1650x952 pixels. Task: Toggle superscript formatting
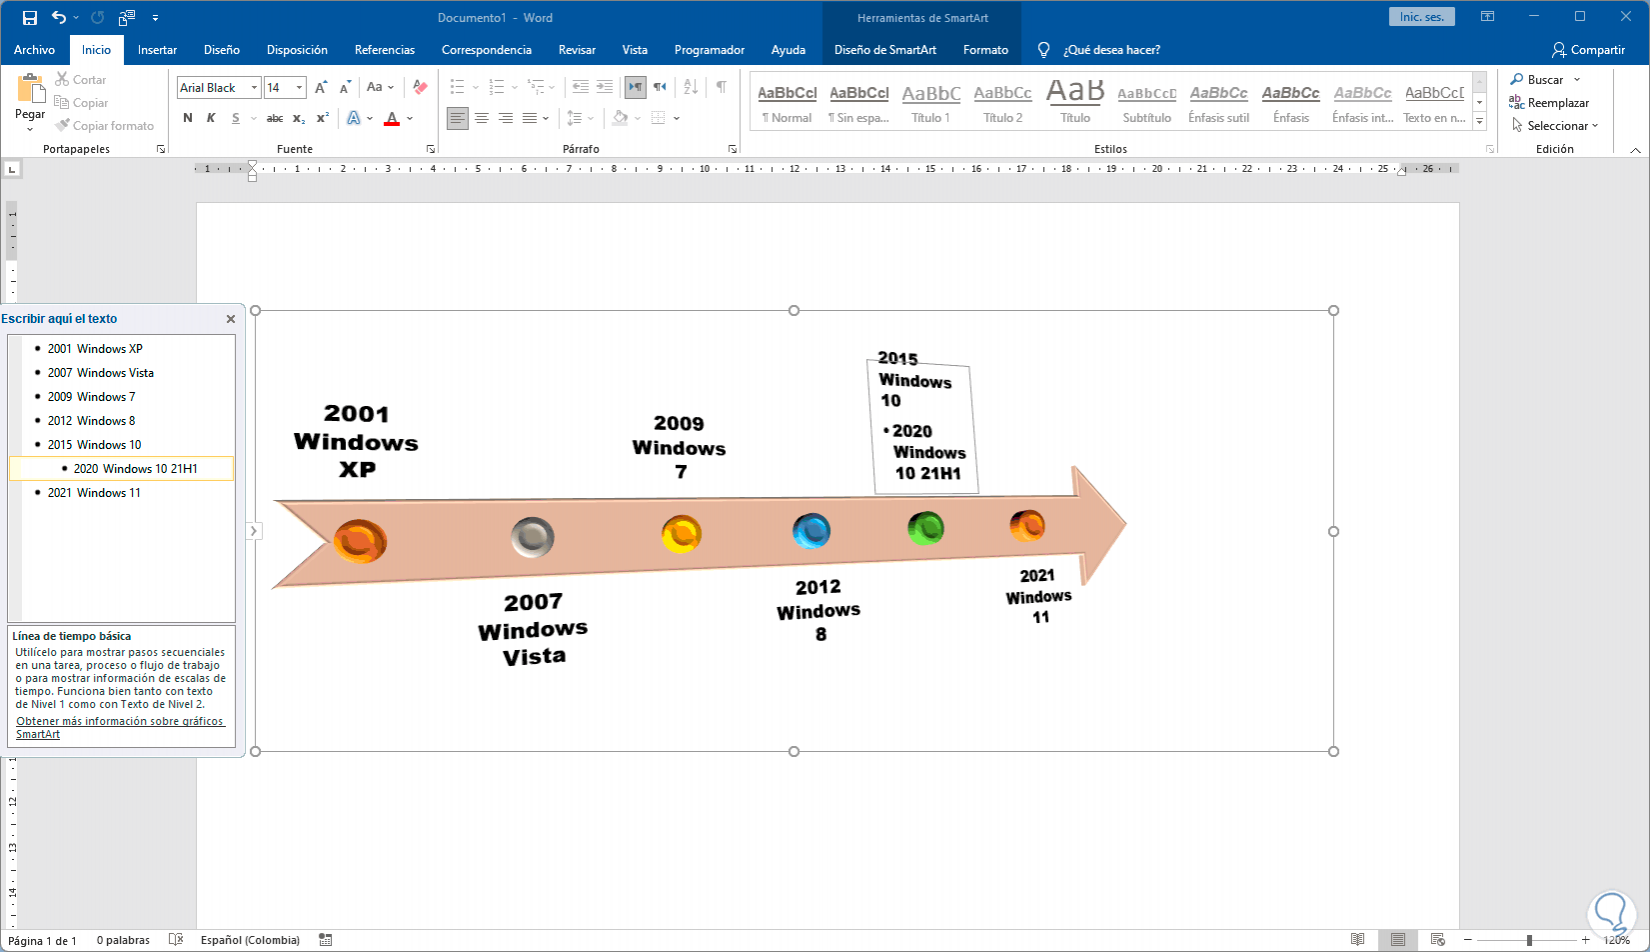[322, 118]
